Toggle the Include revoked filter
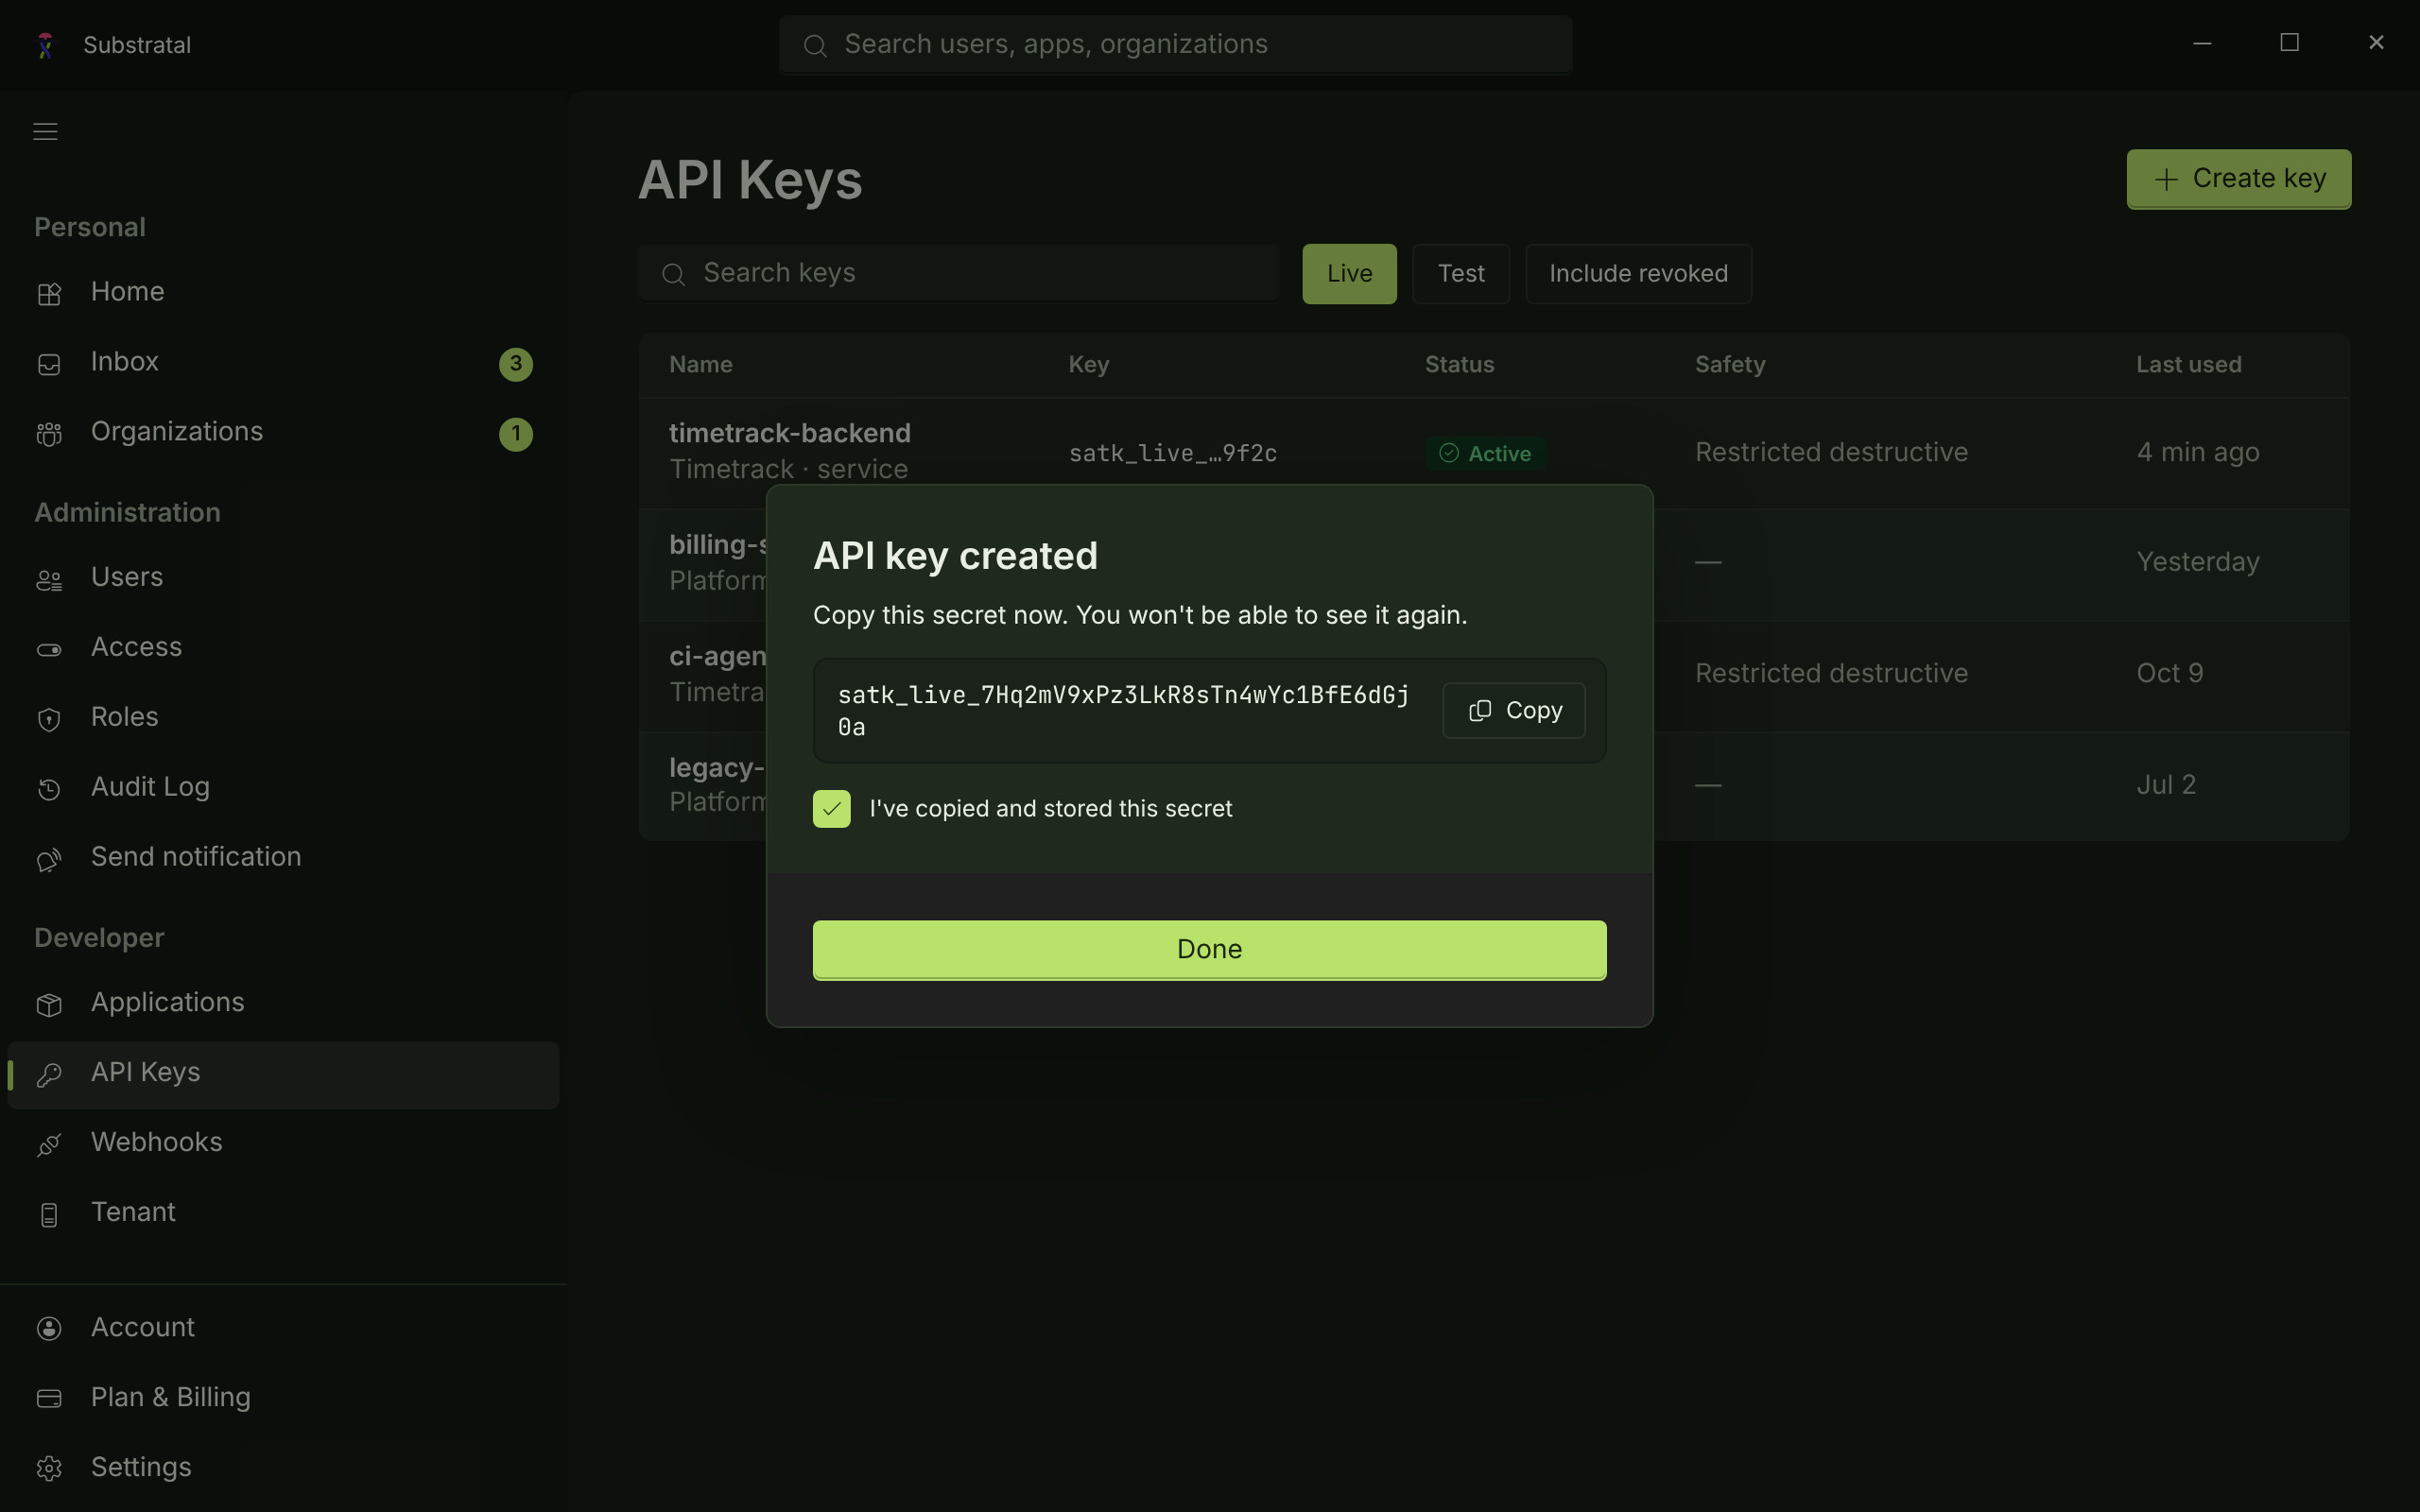Viewport: 2420px width, 1512px height. (1638, 274)
